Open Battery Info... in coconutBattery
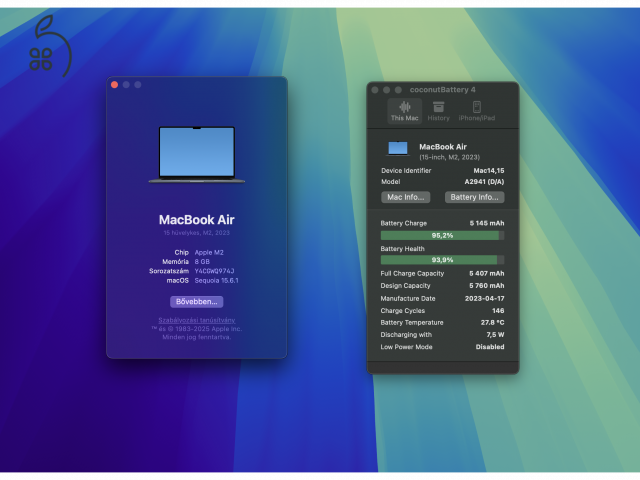640x480 pixels. 474,197
